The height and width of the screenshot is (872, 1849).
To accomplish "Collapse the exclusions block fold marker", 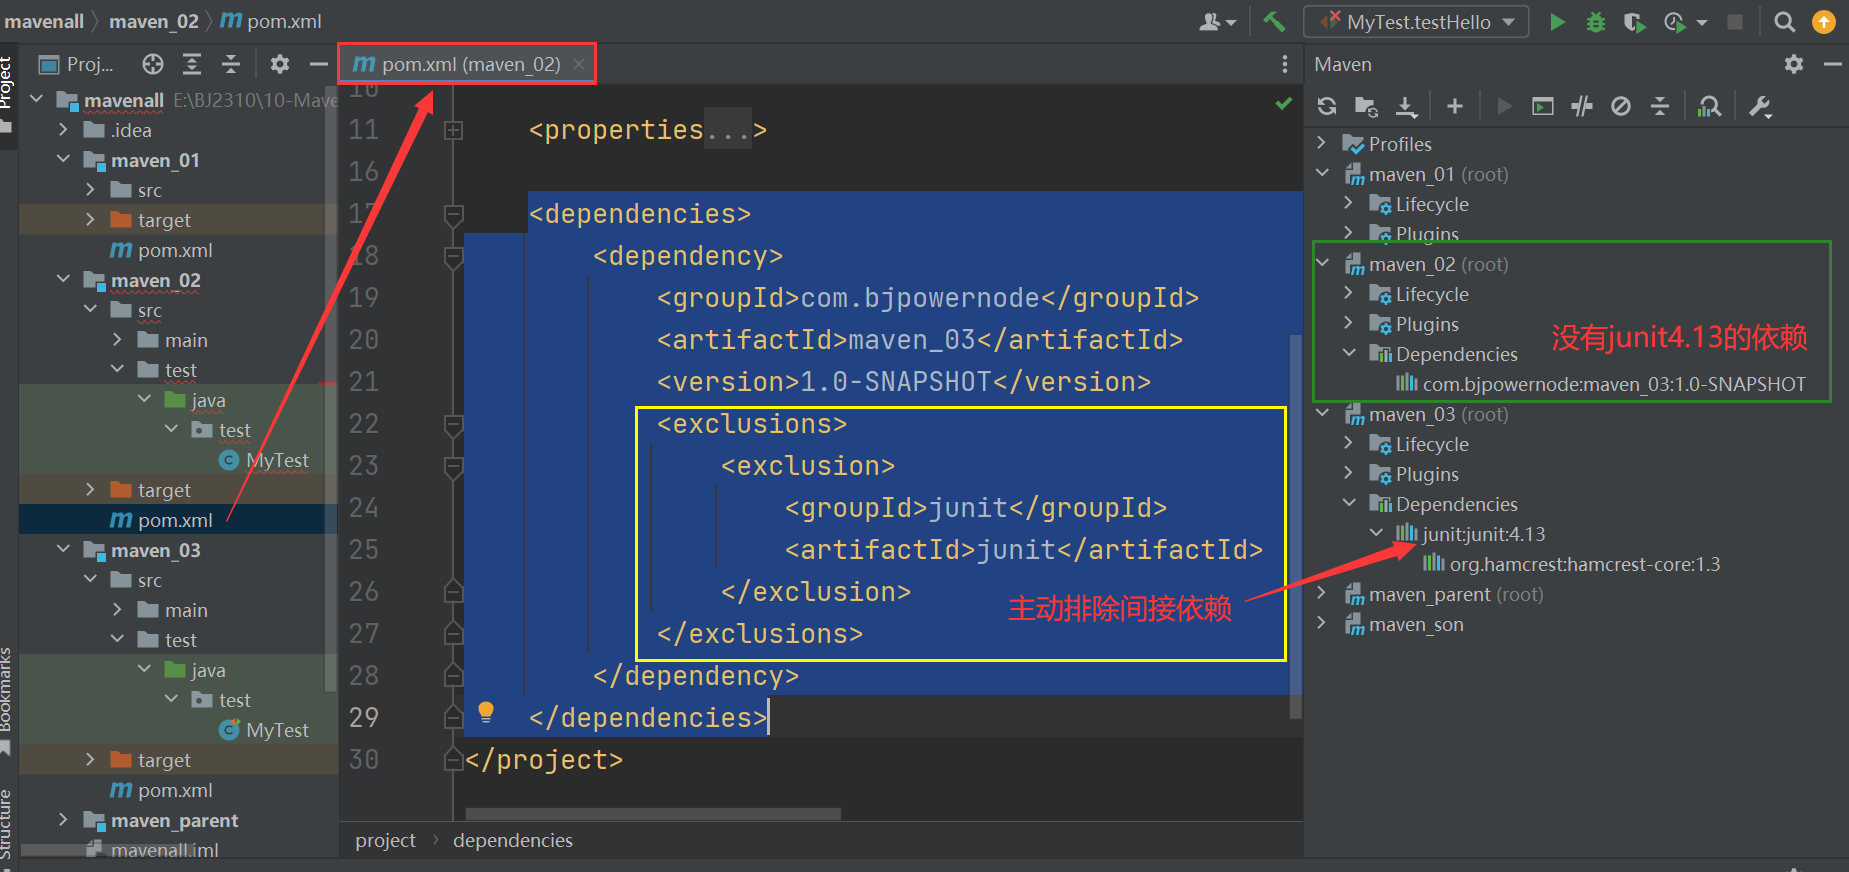I will pos(453,424).
